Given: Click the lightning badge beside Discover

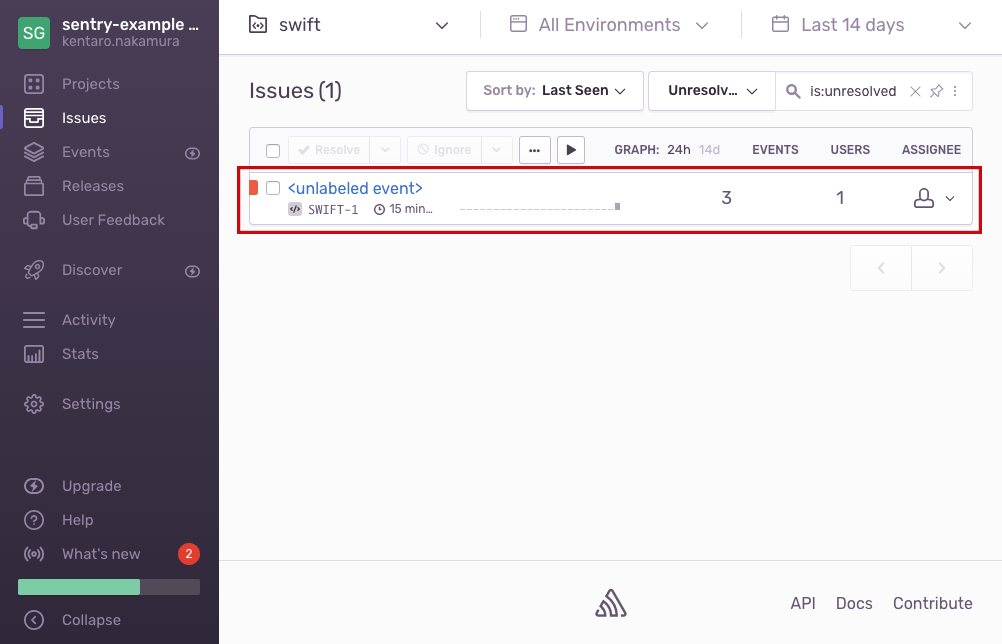Looking at the screenshot, I should 192,272.
